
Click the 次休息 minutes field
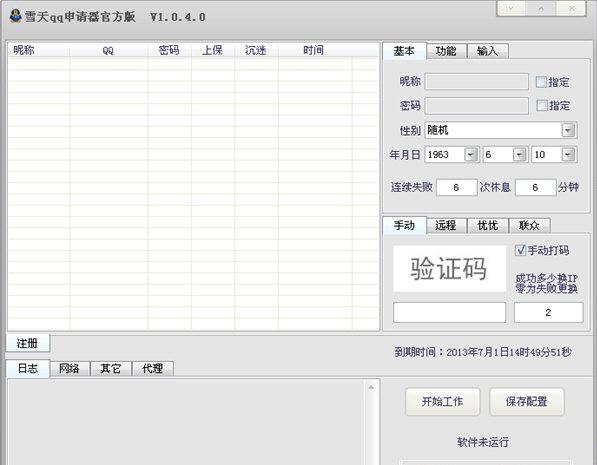[535, 187]
